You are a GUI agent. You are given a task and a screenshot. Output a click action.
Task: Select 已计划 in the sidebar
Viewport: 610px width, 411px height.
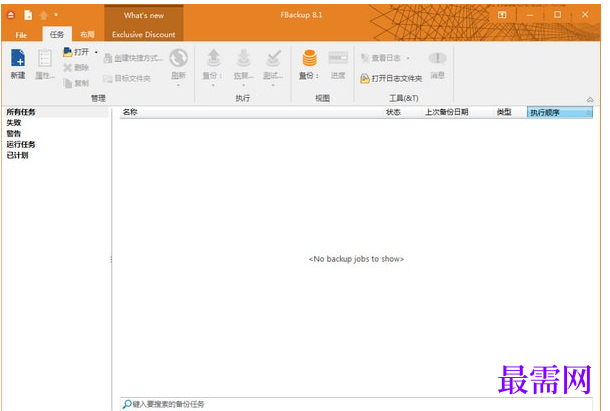18,155
